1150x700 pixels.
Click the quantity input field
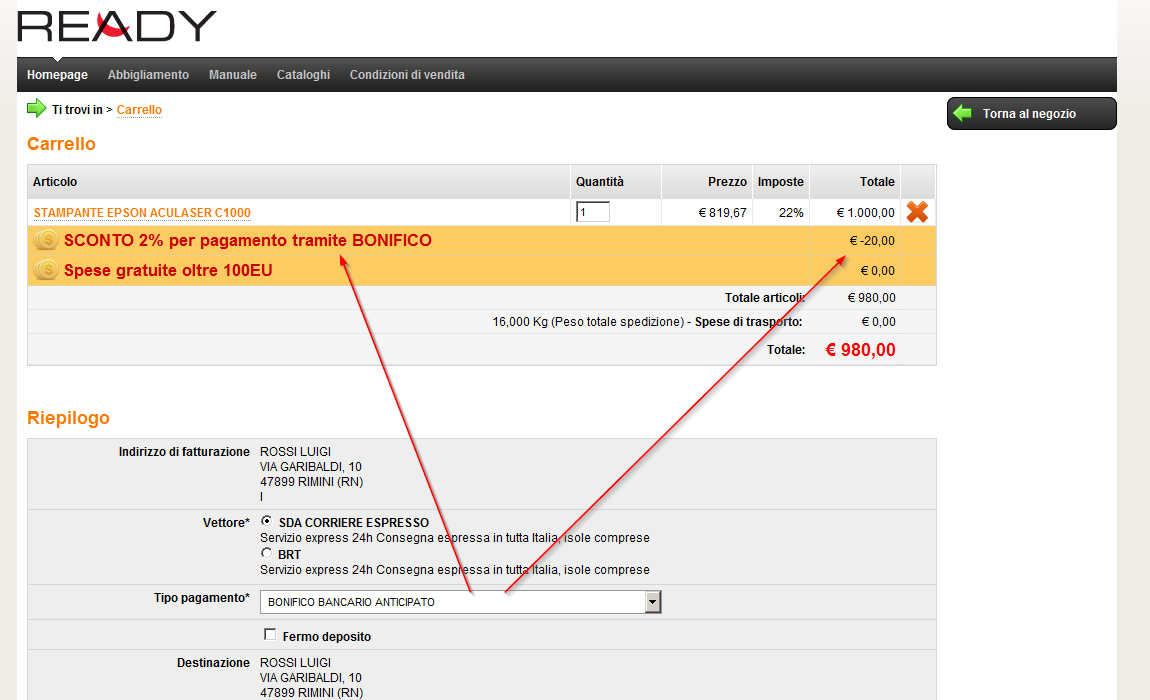pos(593,212)
